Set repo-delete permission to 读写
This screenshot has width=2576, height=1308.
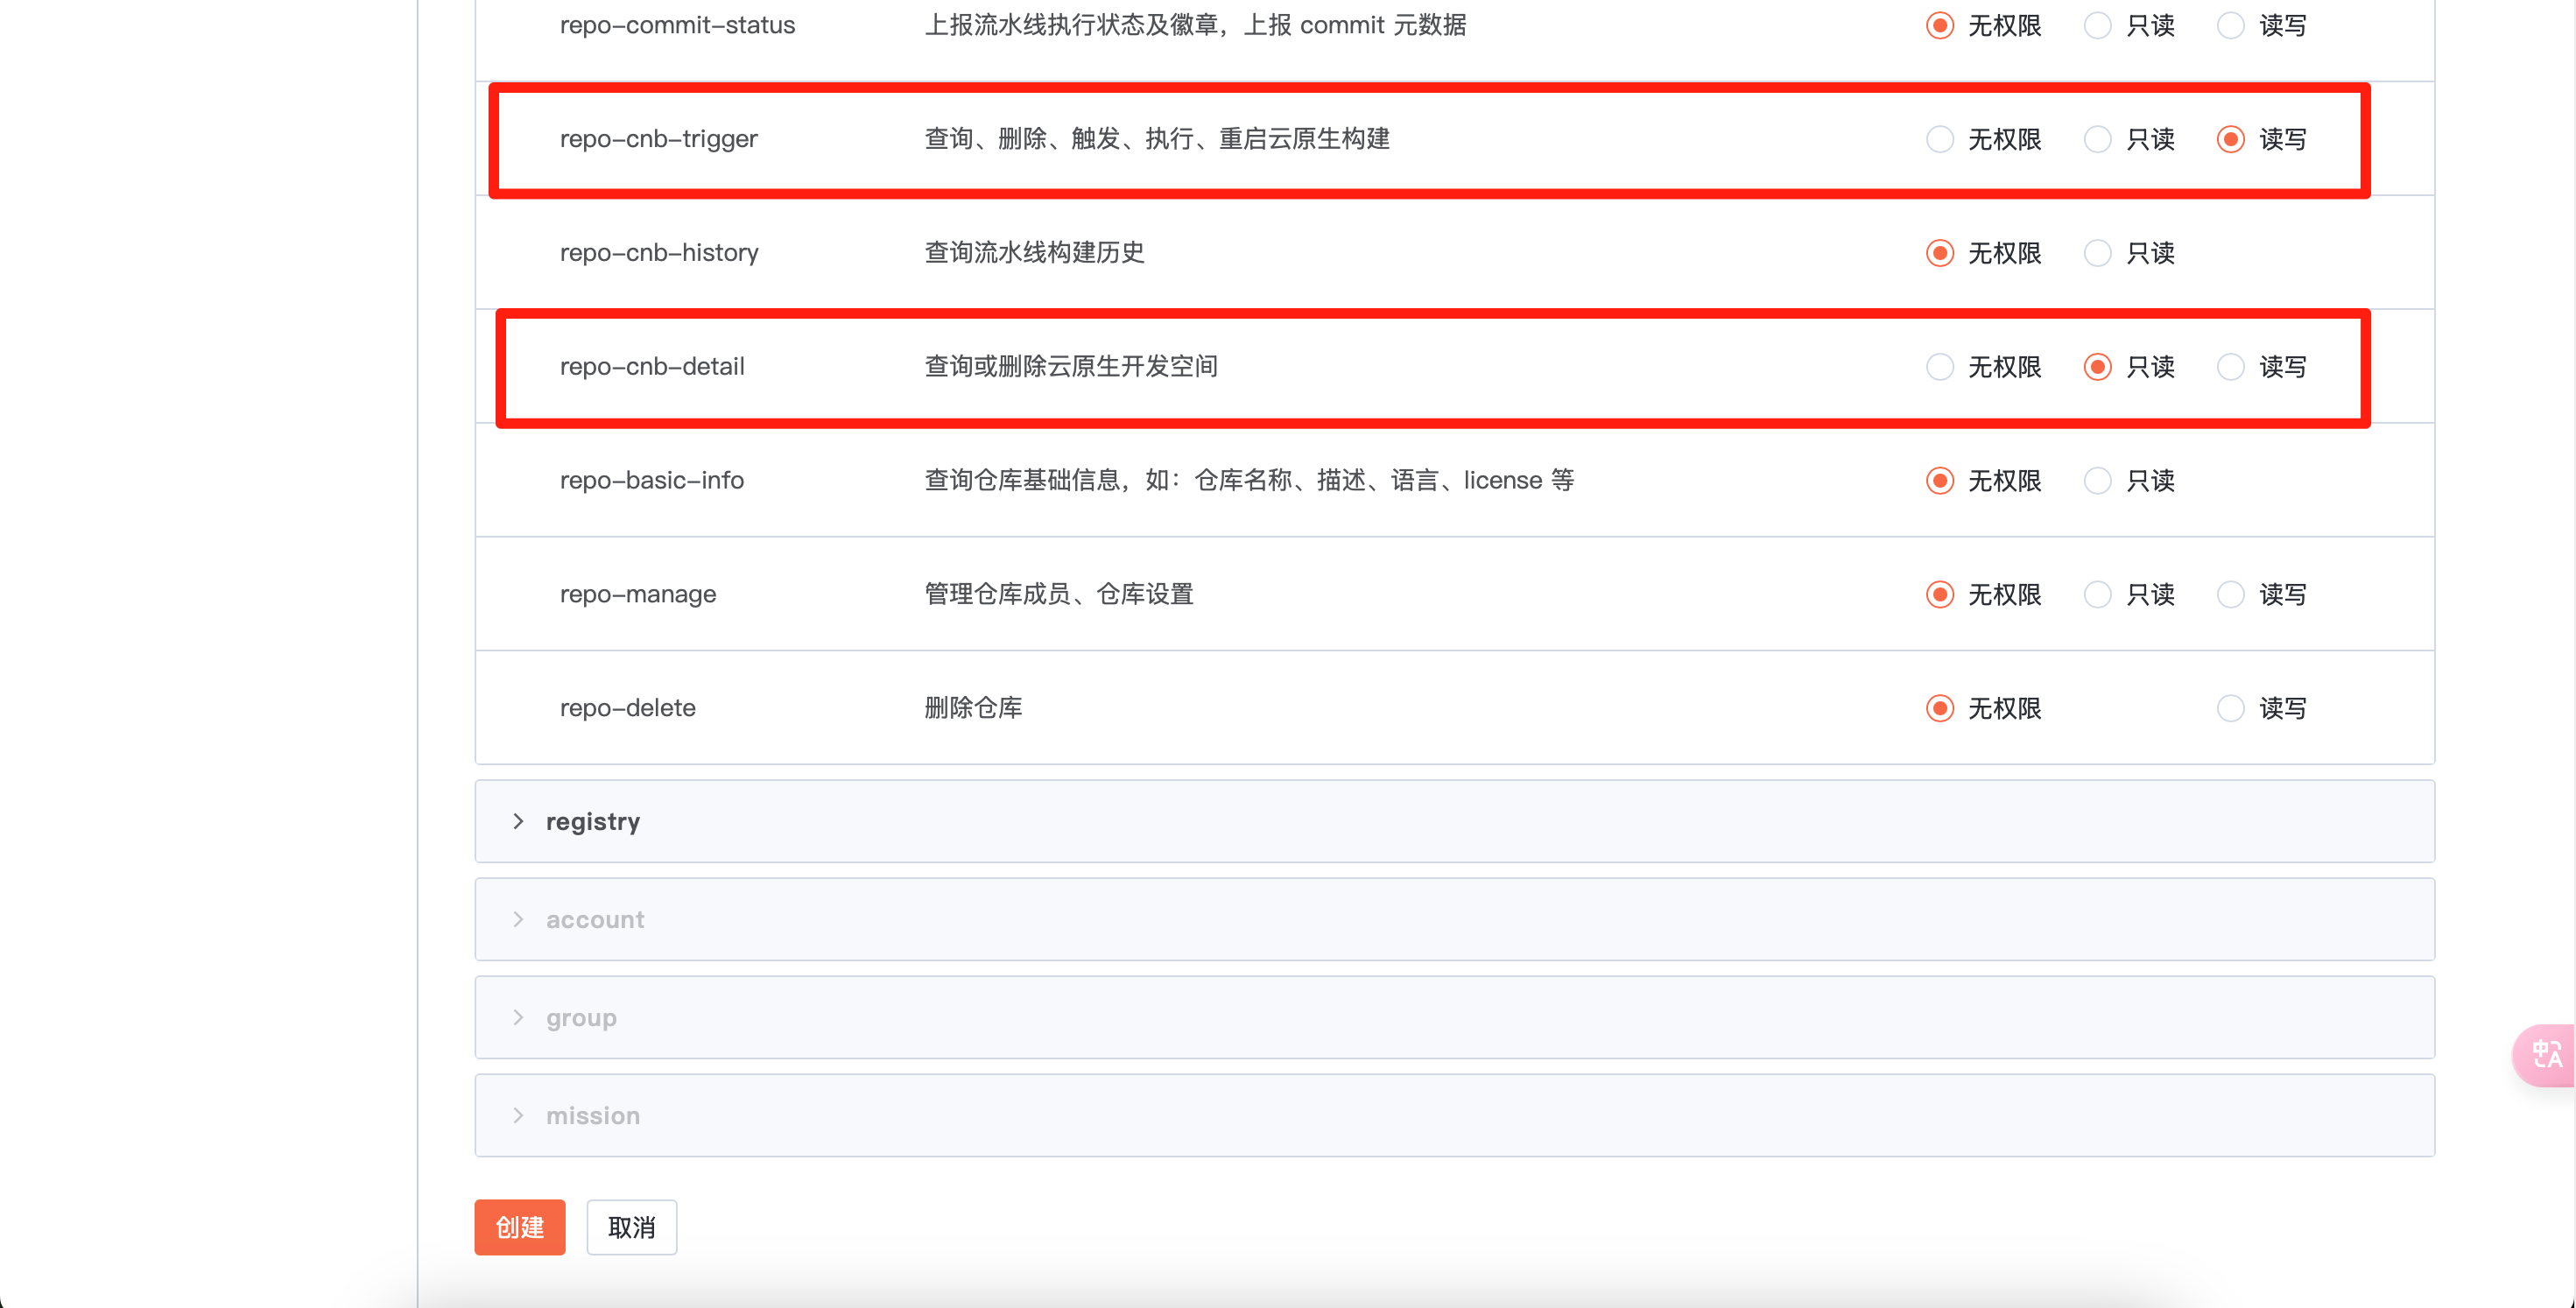(x=2229, y=708)
